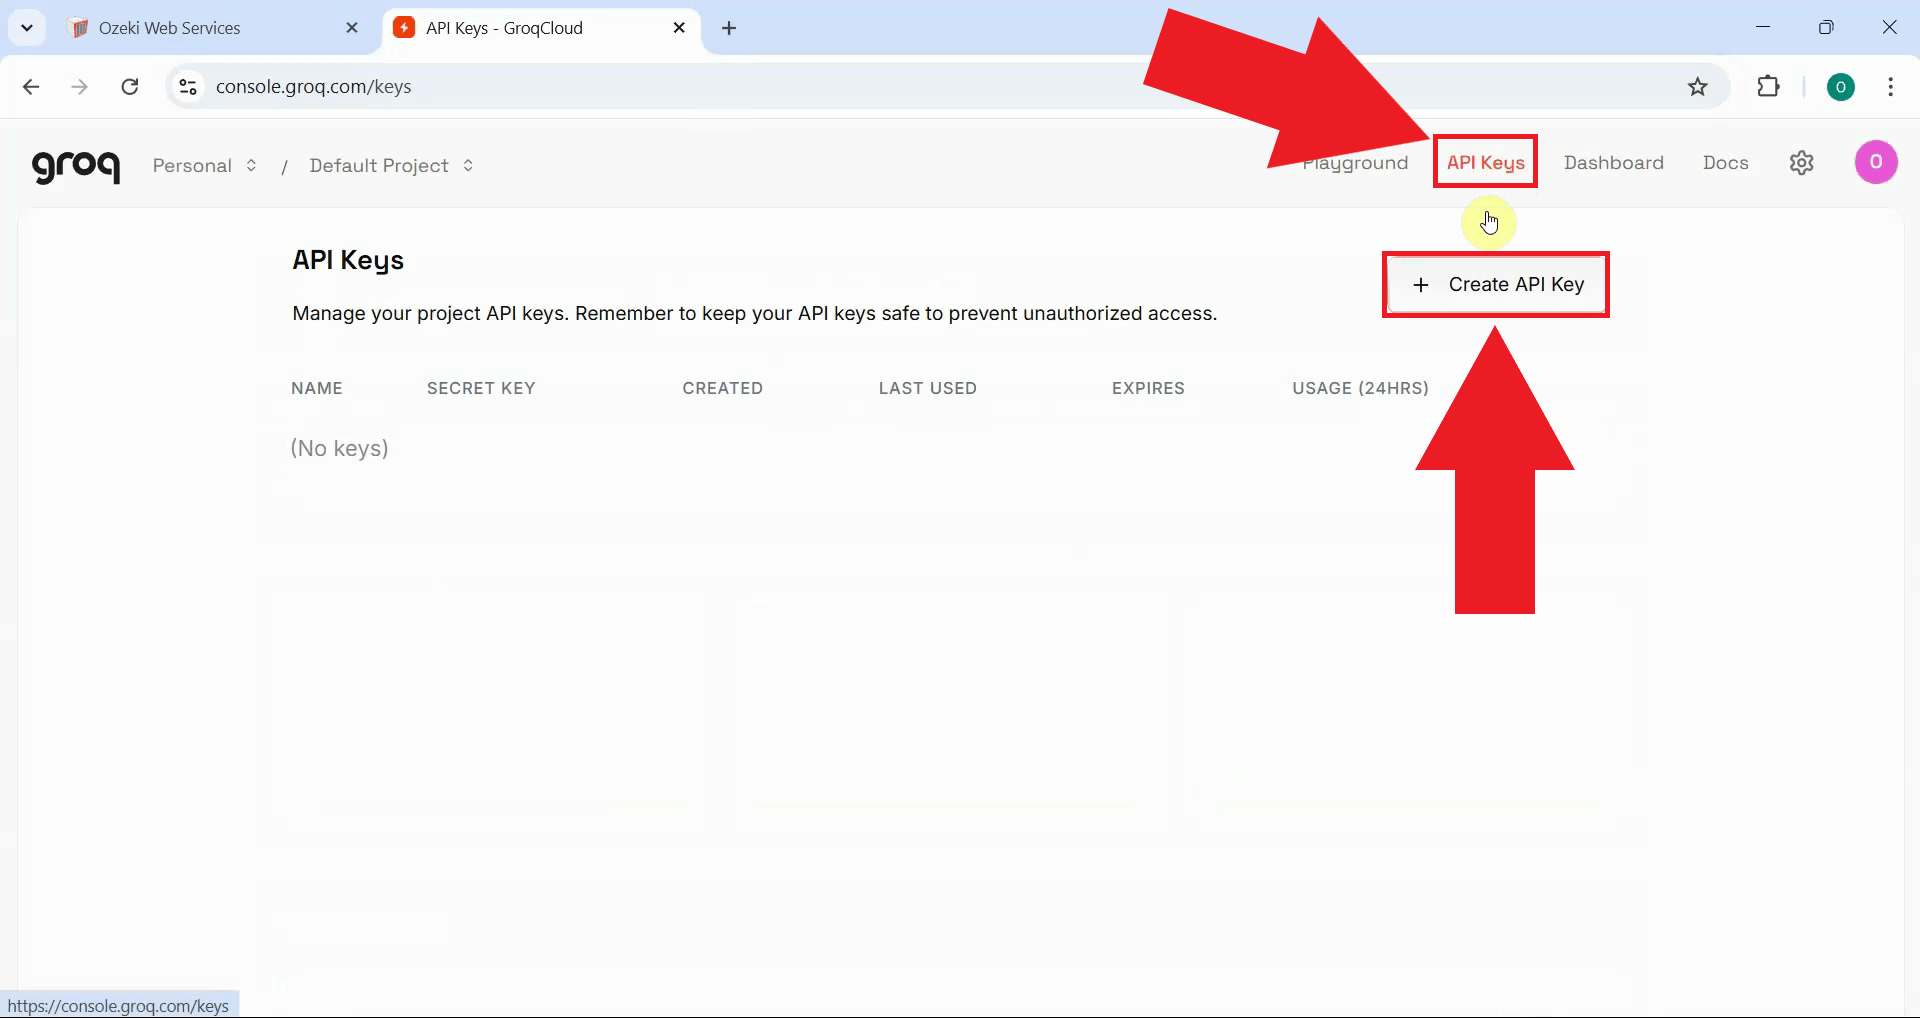
Task: Open the settings gear in the top navigation
Action: click(1802, 163)
